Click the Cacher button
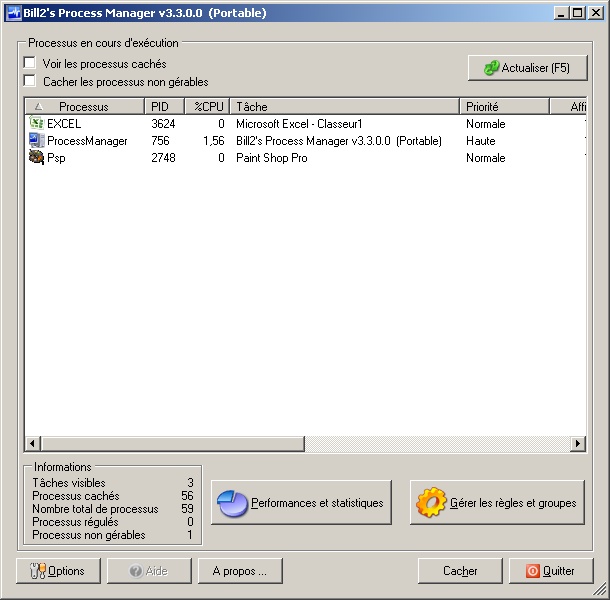 tap(460, 571)
